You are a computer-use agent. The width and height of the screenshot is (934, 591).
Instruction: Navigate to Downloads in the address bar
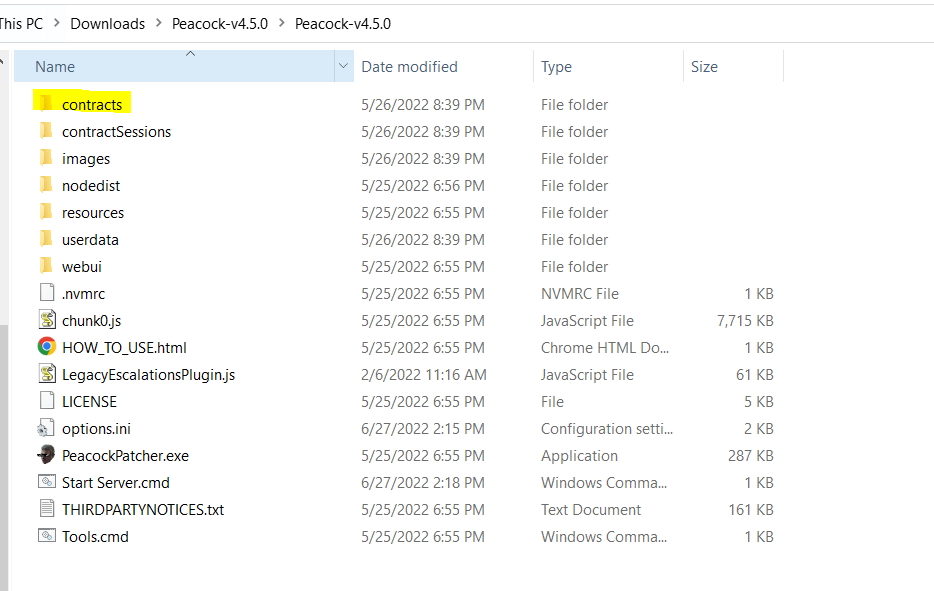[107, 23]
